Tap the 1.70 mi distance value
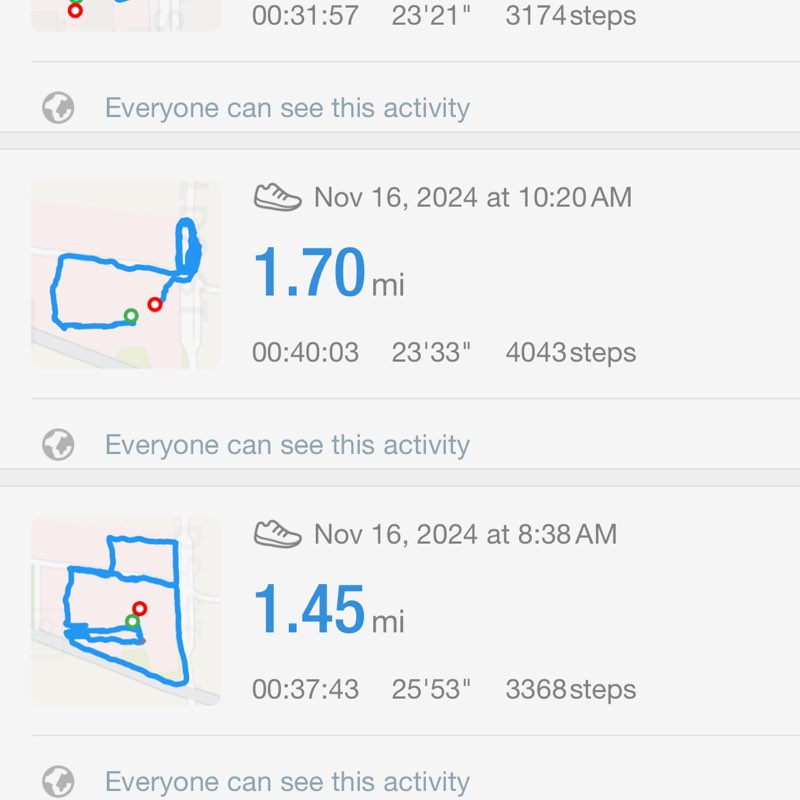Viewport: 800px width, 800px height. [310, 273]
